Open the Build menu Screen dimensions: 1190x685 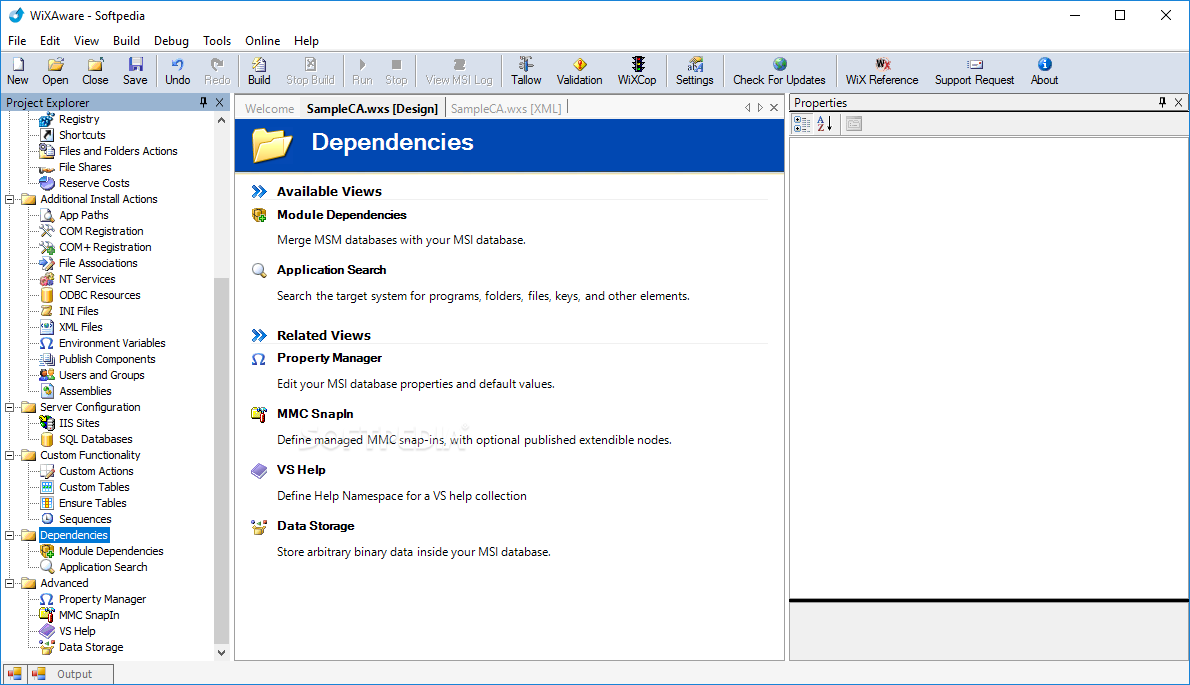(x=126, y=41)
